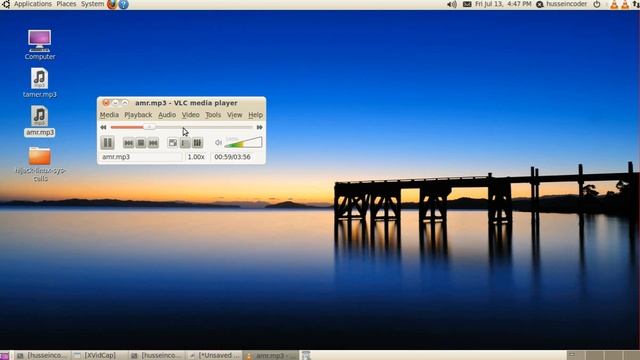Click the 00:59/03:56 elapsed time display
Viewport: 640px width, 360px height.
[x=233, y=157]
